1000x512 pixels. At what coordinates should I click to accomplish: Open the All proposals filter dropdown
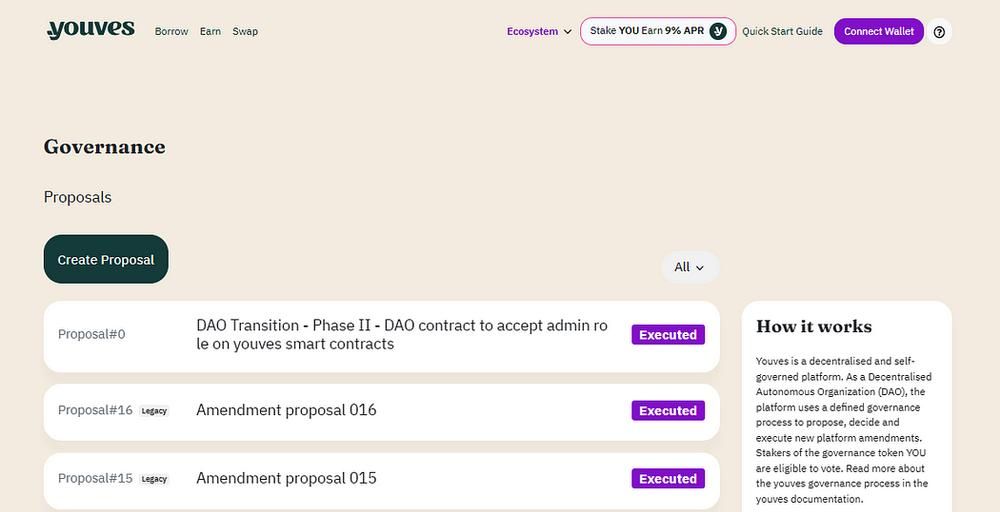coord(689,267)
